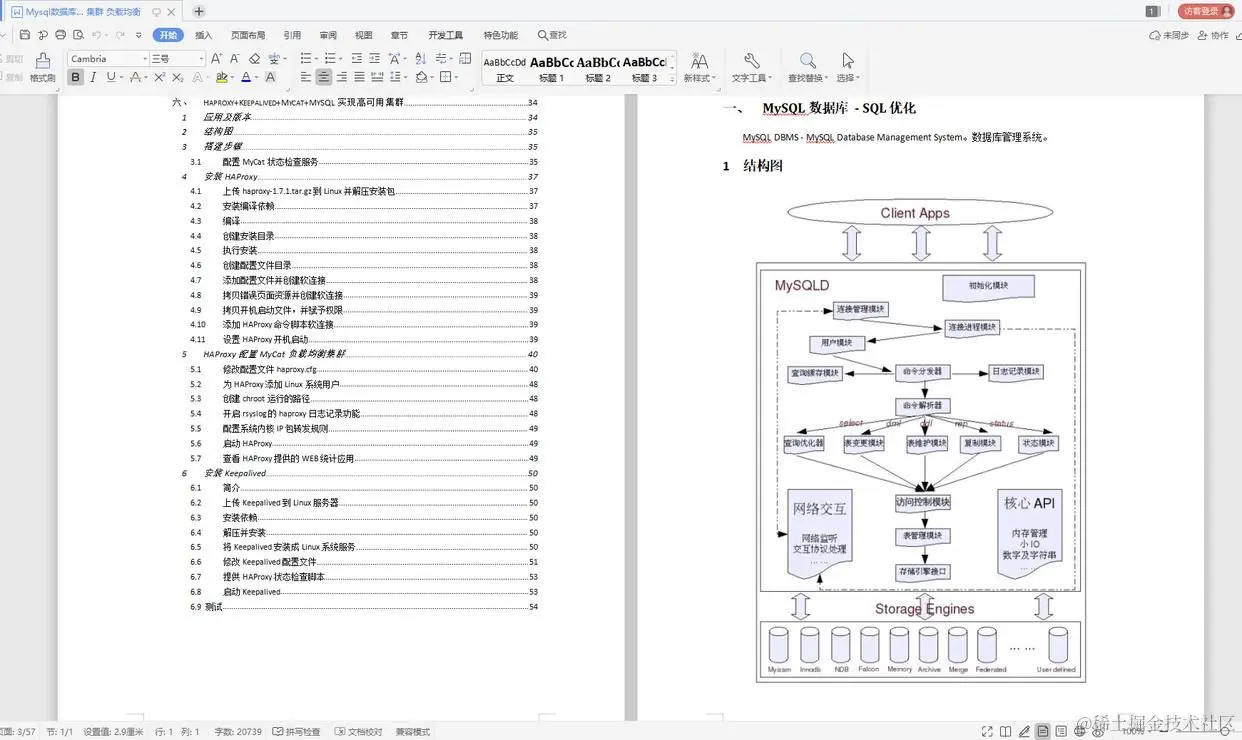Click the 拼写检查 spell check in status bar

296,732
